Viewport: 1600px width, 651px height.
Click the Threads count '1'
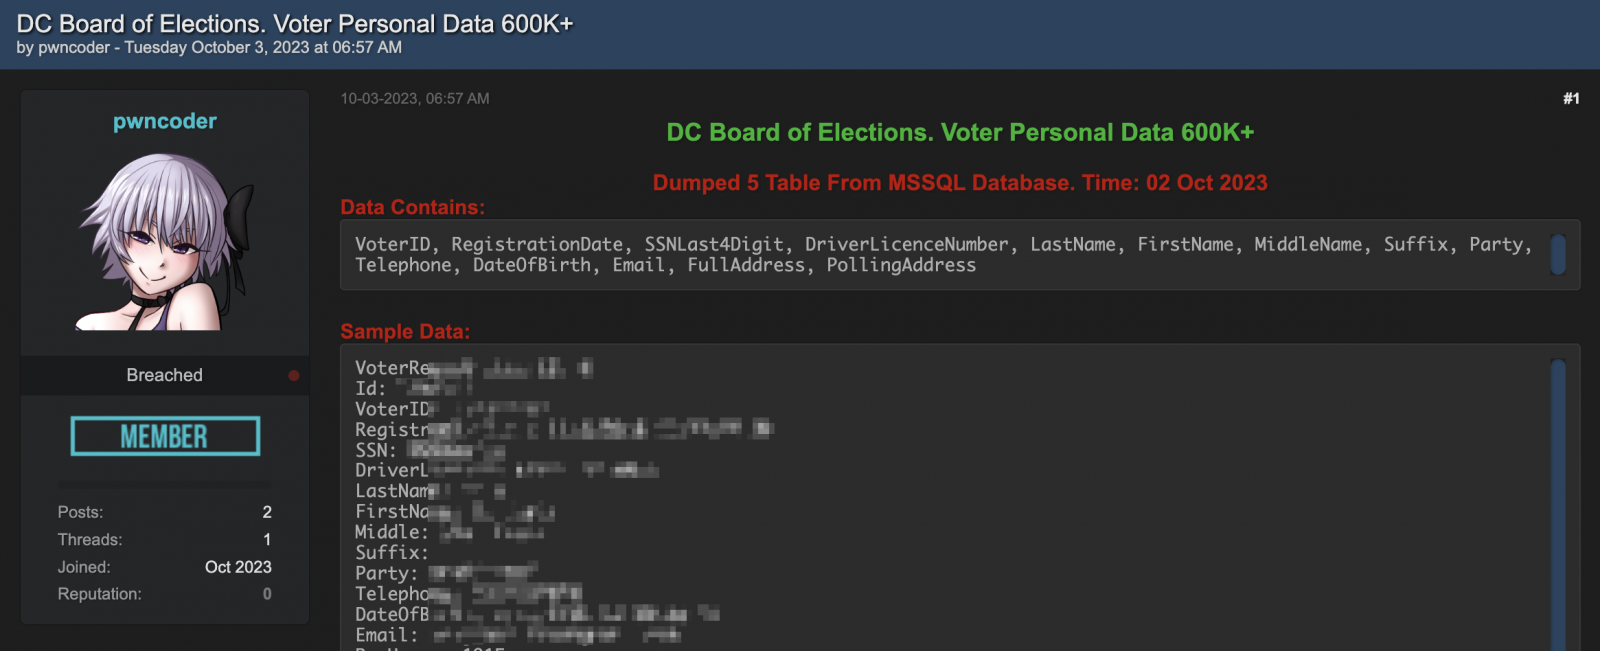pos(266,539)
